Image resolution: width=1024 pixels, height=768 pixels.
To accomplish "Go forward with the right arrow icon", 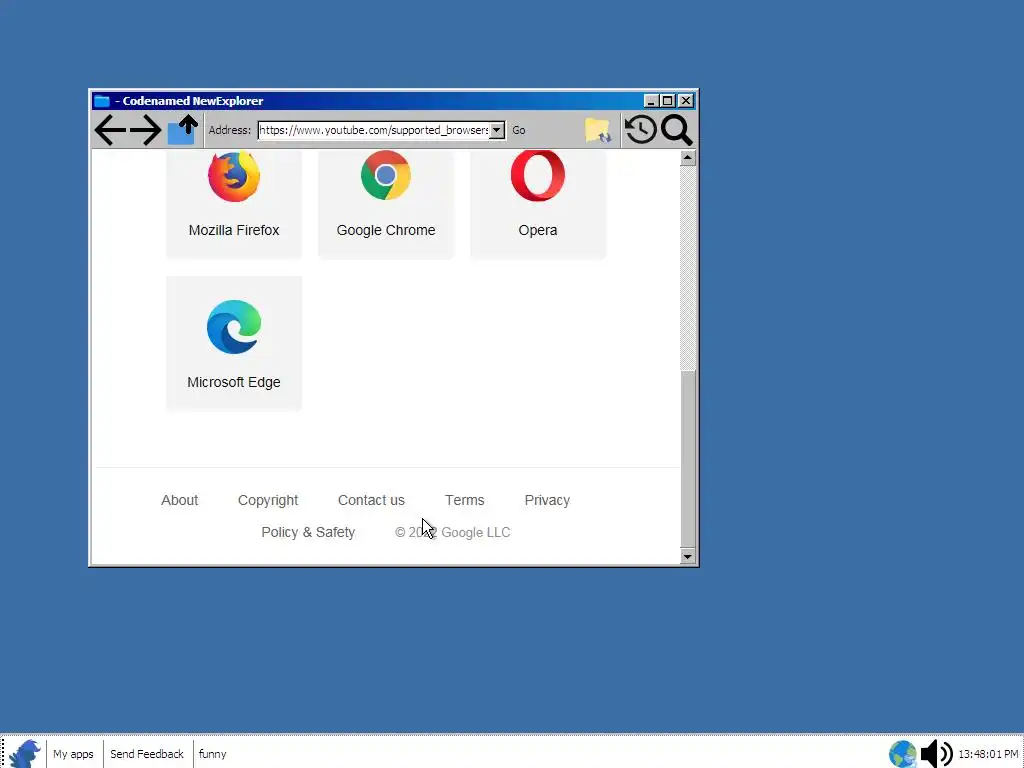I will pos(146,130).
